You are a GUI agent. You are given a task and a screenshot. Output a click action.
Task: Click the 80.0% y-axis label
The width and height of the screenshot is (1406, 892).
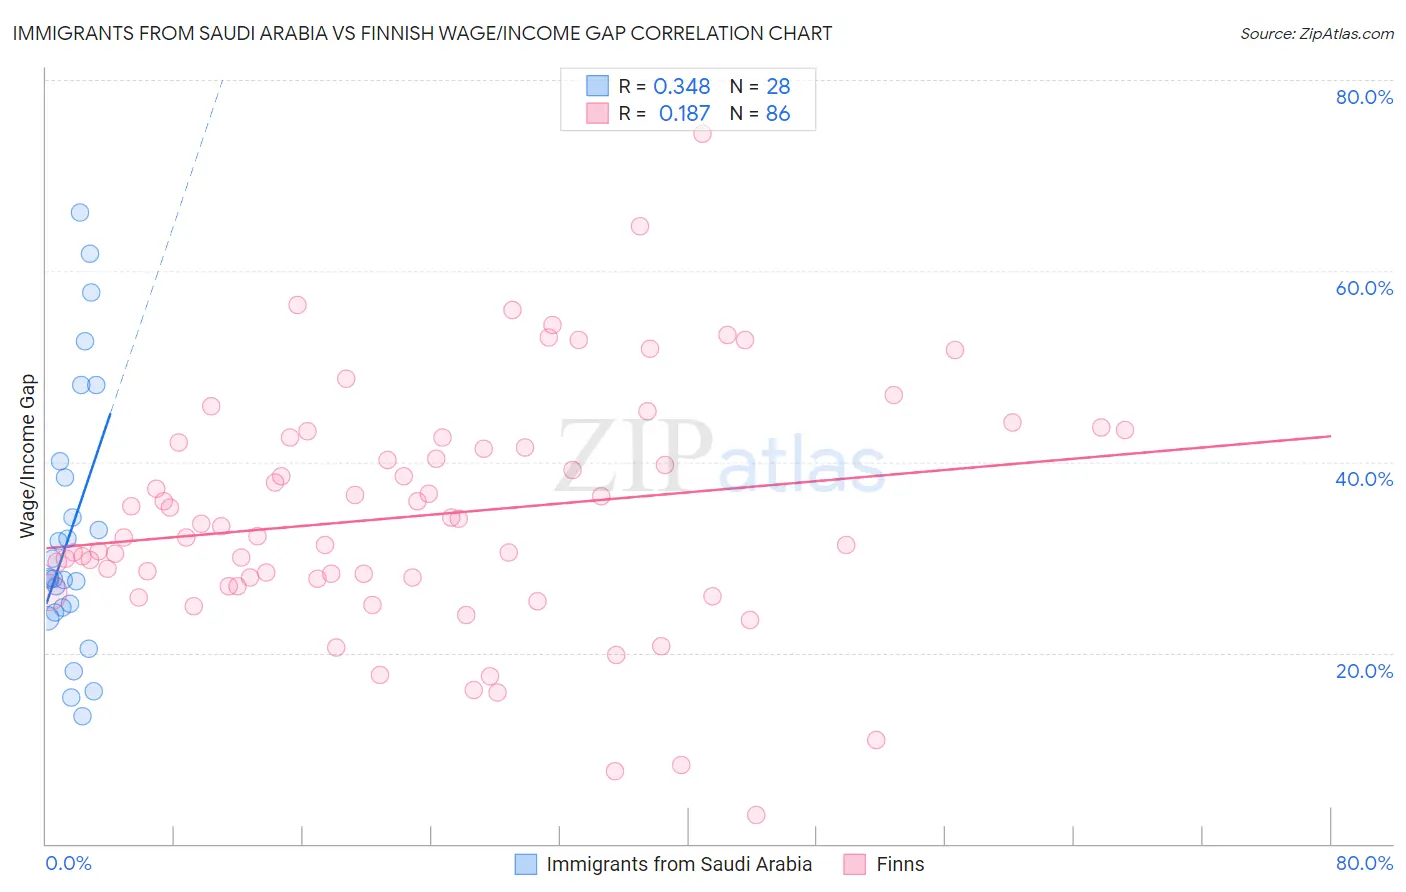[x=1364, y=97]
